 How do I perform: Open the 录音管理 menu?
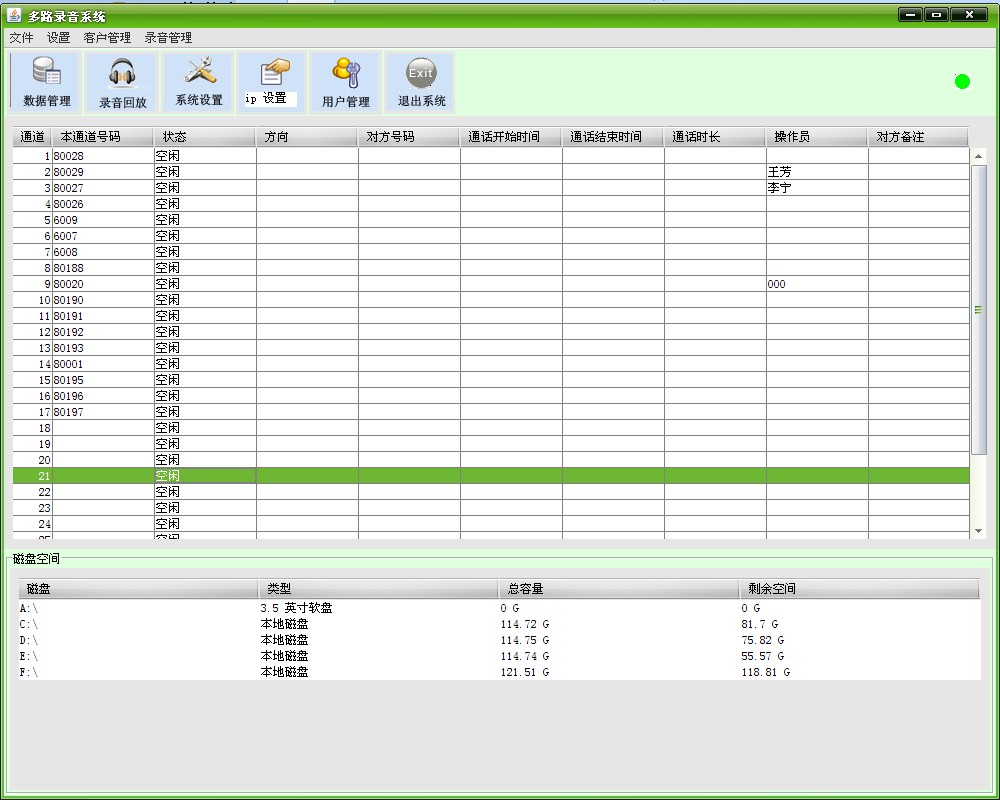[x=169, y=37]
